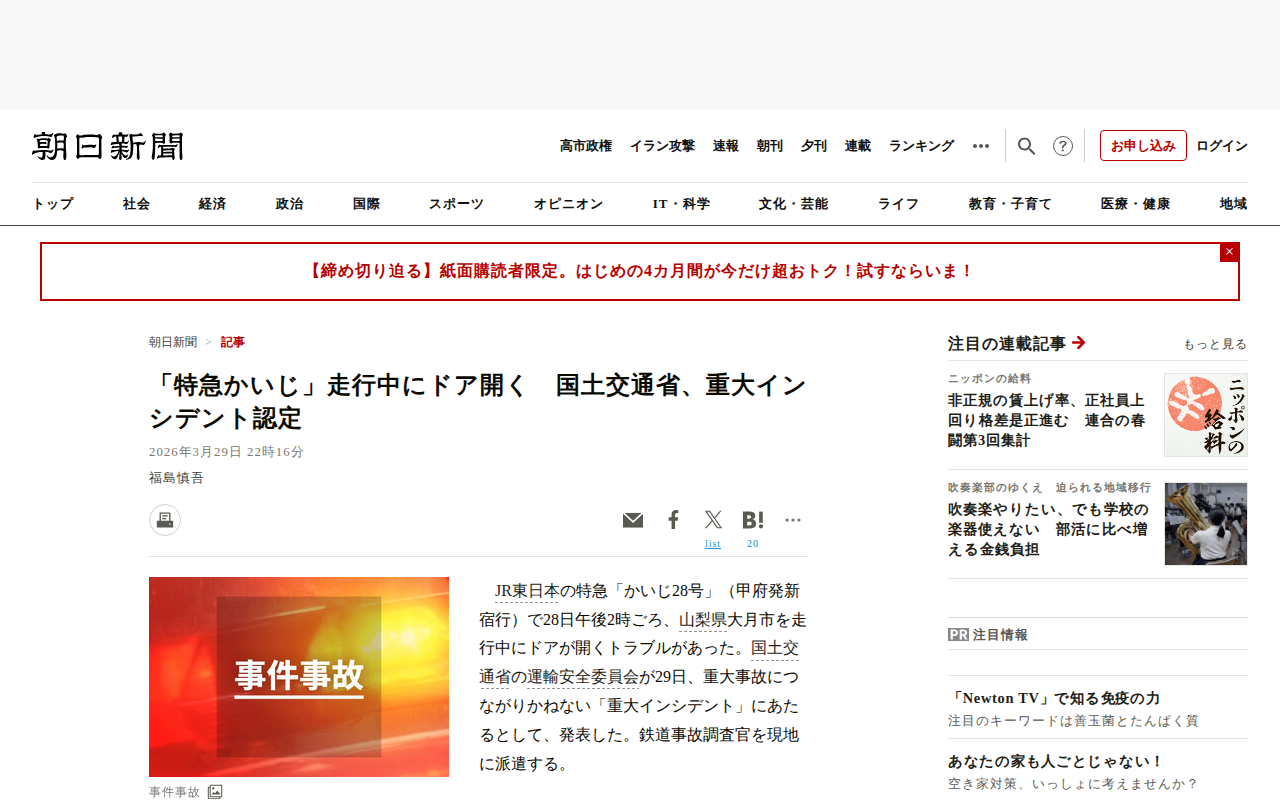Open the 連載 series page

858,146
